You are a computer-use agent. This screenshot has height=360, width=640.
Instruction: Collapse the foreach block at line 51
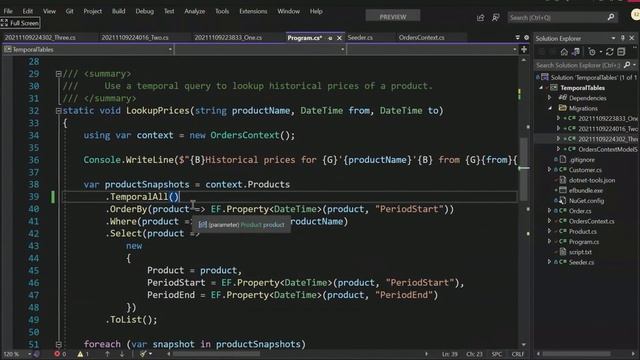click(58, 344)
